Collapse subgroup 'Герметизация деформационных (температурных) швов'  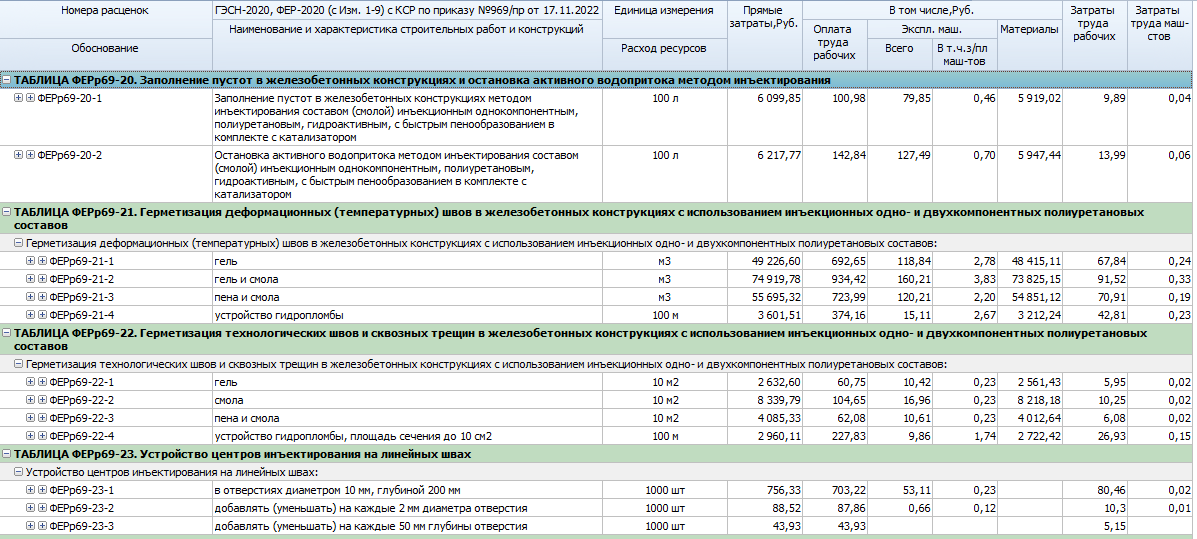coord(18,243)
